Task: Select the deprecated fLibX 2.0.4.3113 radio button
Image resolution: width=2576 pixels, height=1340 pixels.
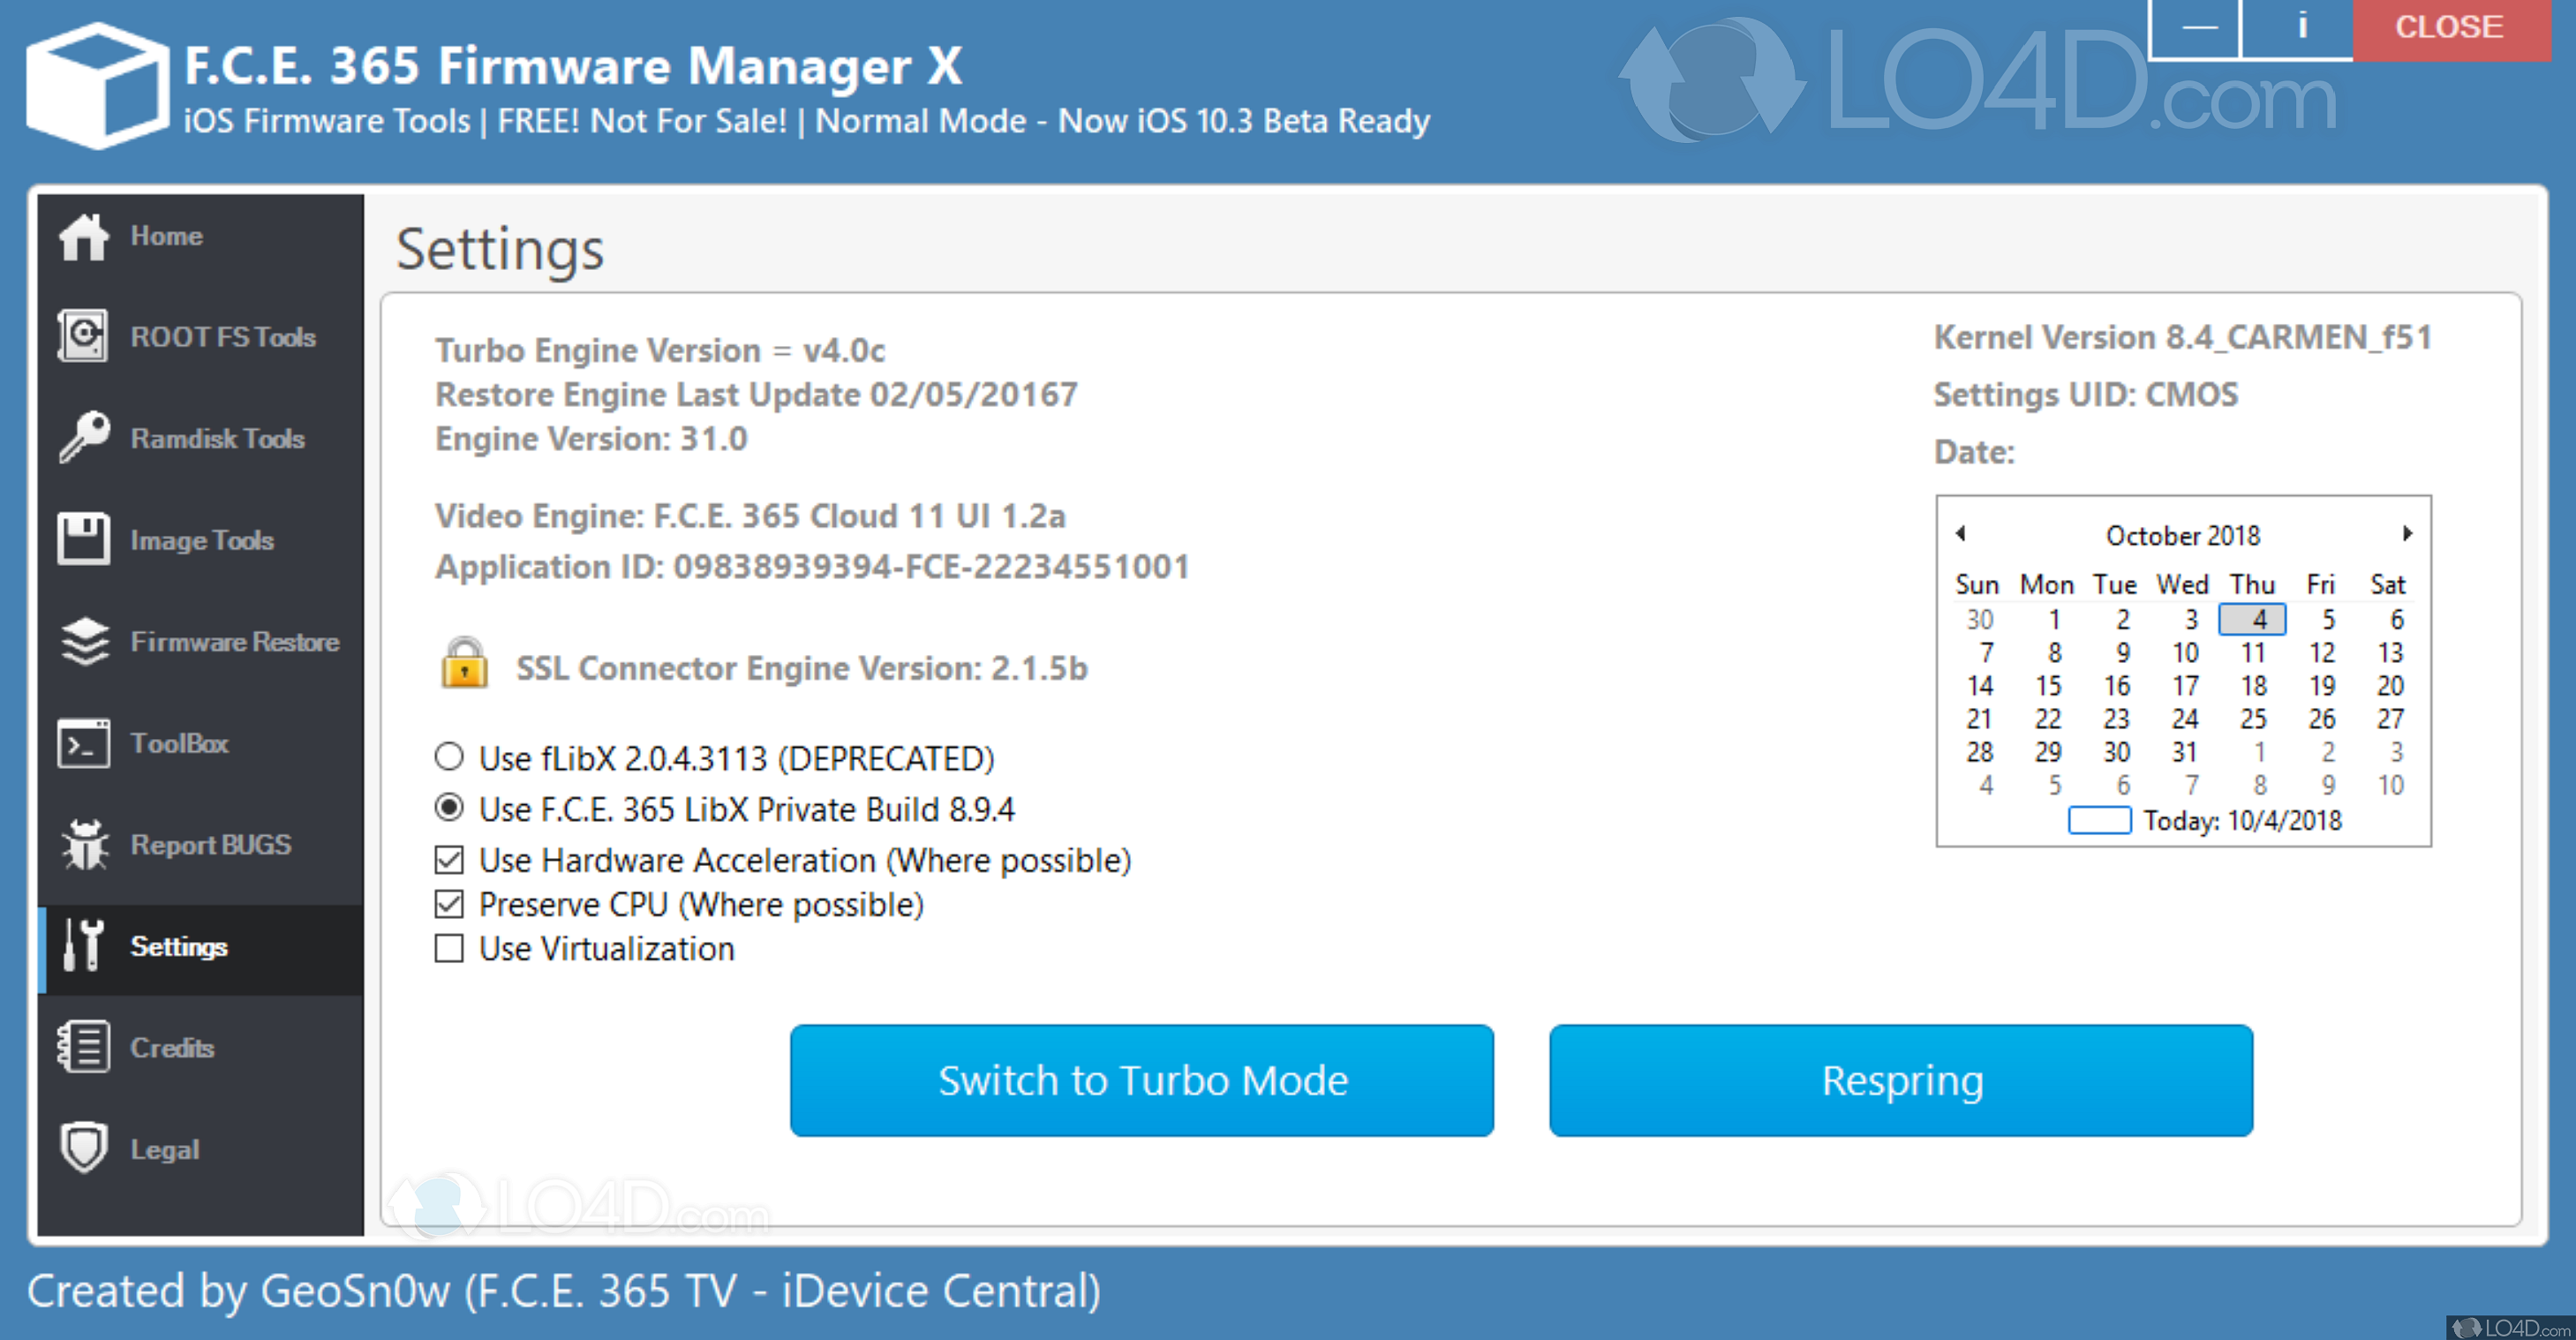Action: pos(449,757)
